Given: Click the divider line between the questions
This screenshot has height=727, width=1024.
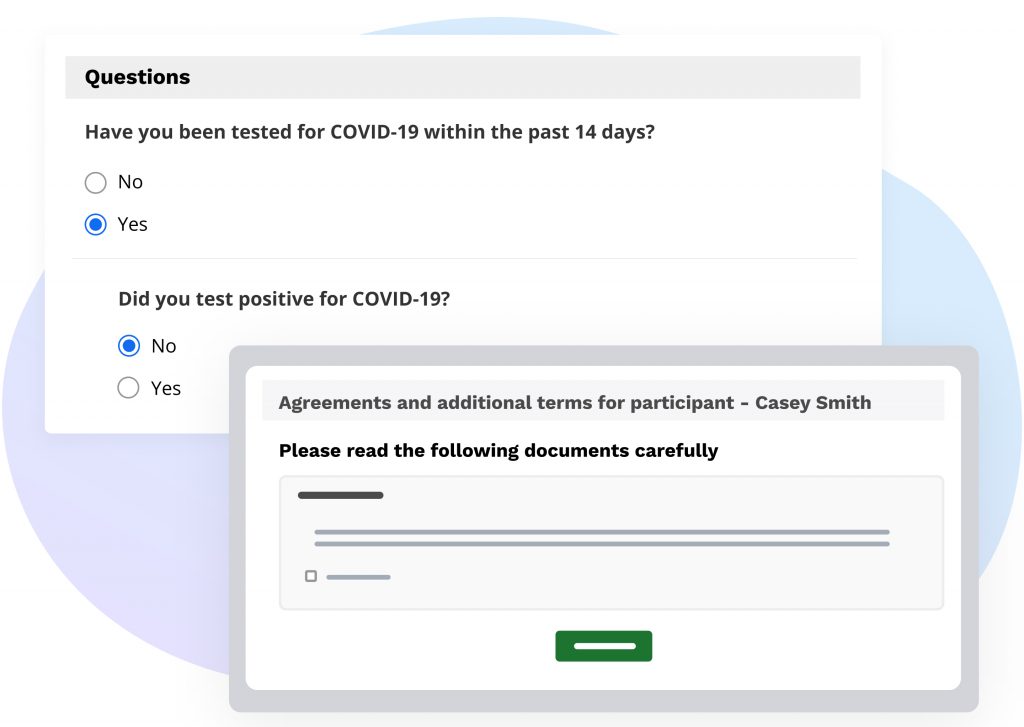Looking at the screenshot, I should [464, 259].
